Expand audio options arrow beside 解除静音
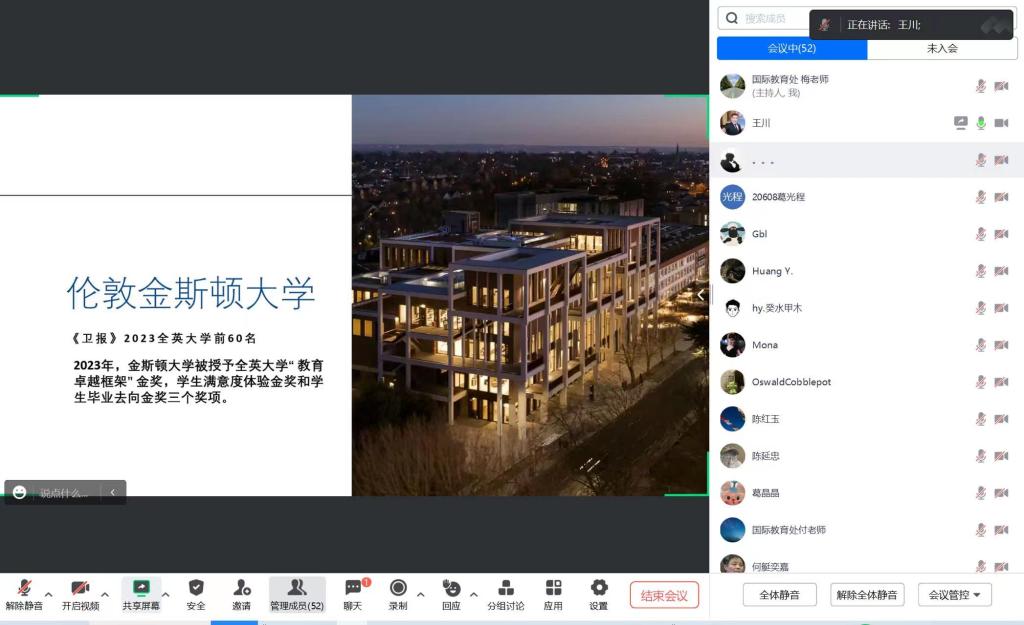Viewport: 1024px width, 625px height. click(x=49, y=595)
